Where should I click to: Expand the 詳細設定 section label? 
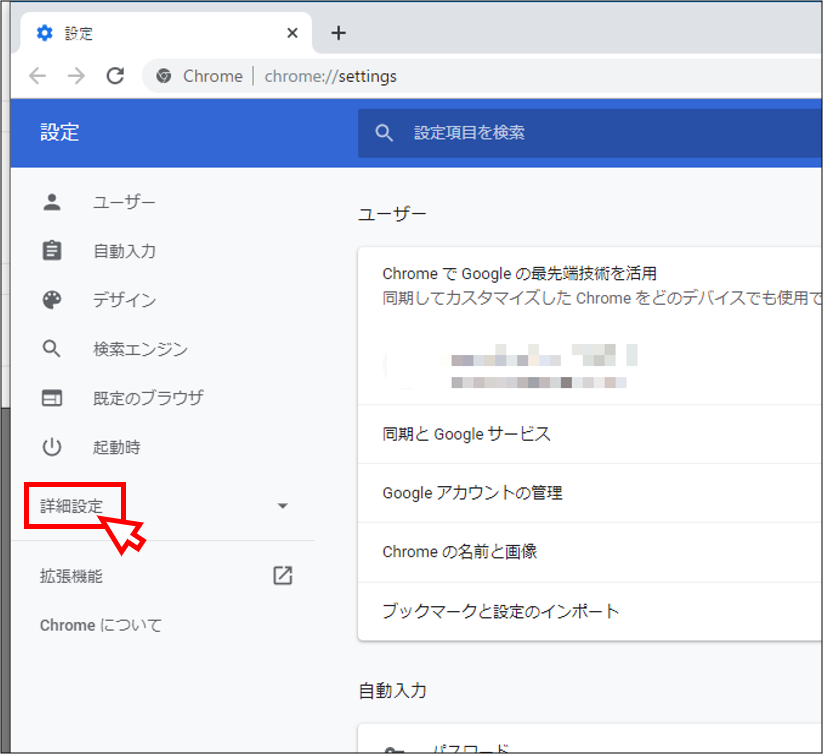(x=72, y=506)
